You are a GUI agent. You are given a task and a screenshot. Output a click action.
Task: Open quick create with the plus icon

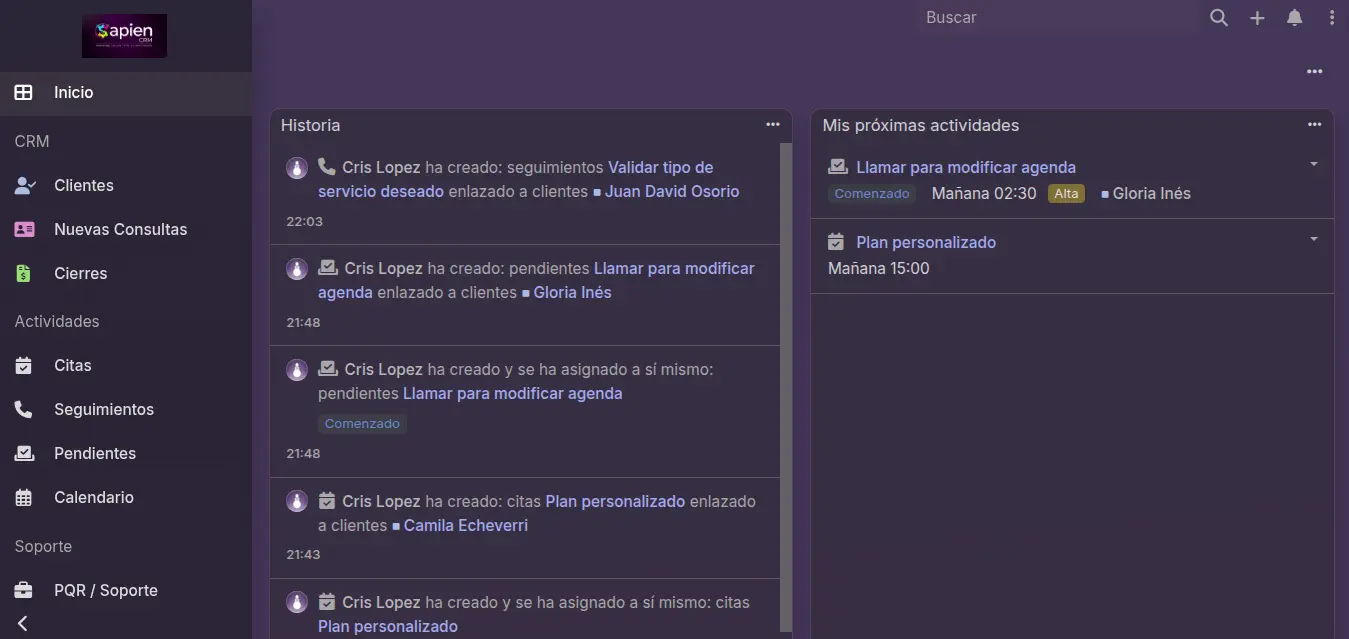click(1256, 17)
